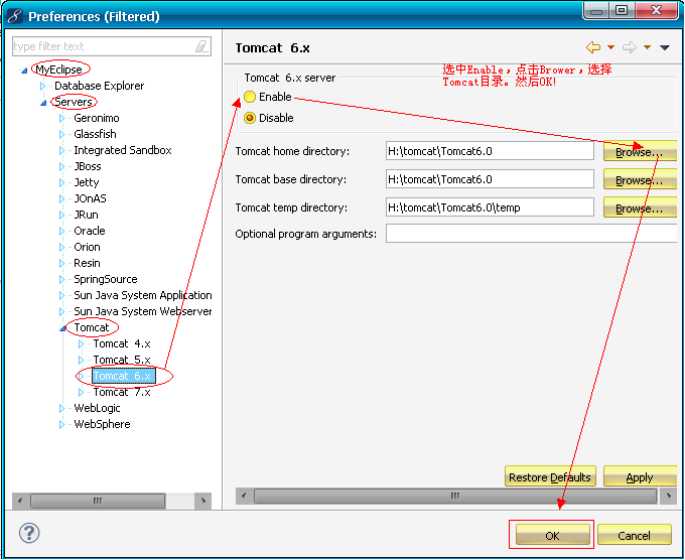Click the help question mark icon
The width and height of the screenshot is (685, 560).
tap(29, 533)
